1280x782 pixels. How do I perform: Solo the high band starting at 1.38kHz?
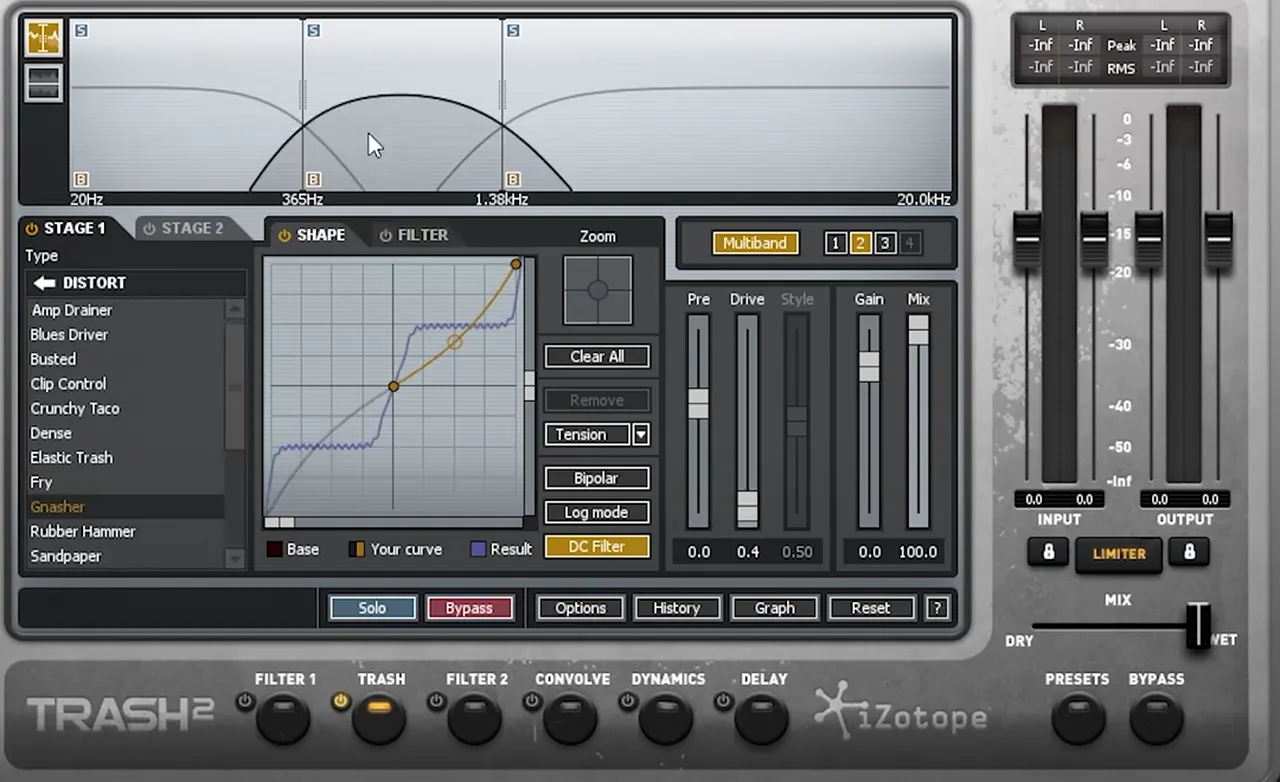[x=513, y=30]
